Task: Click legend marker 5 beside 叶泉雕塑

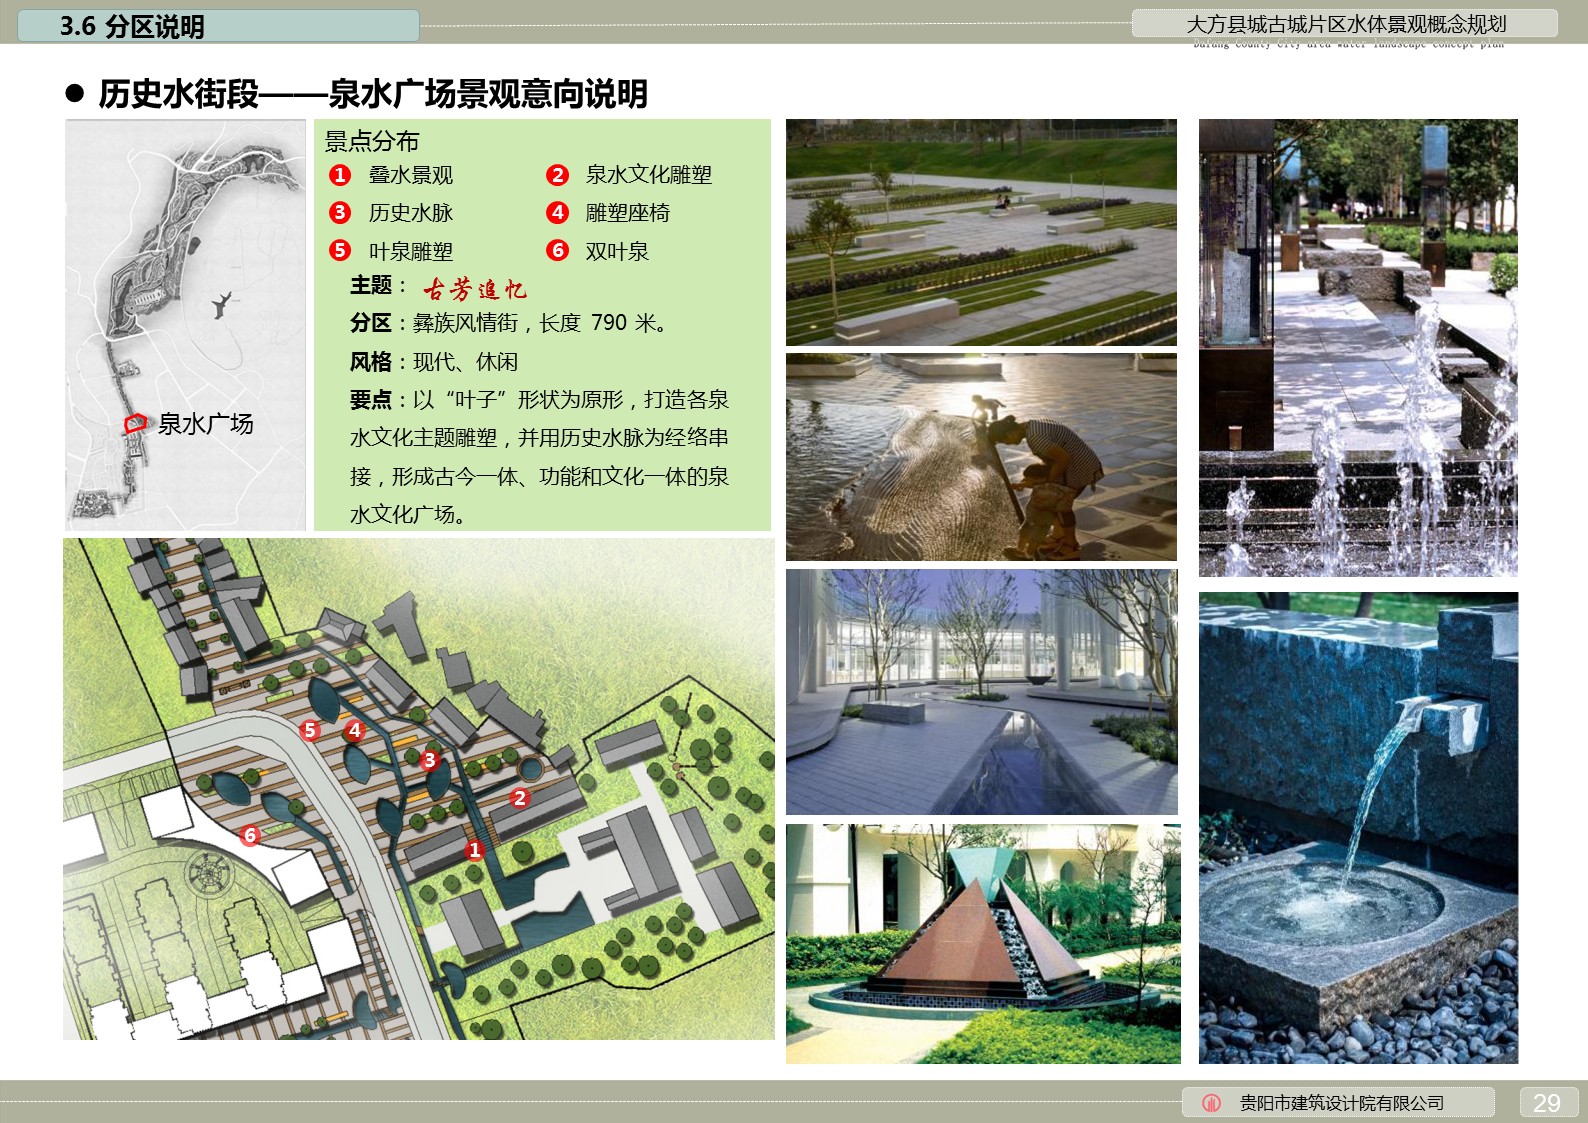Action: (340, 250)
